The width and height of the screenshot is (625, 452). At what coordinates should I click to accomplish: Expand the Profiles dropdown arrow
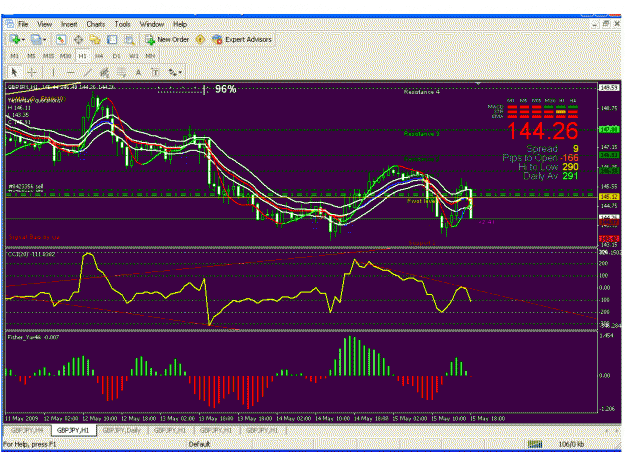click(x=44, y=40)
